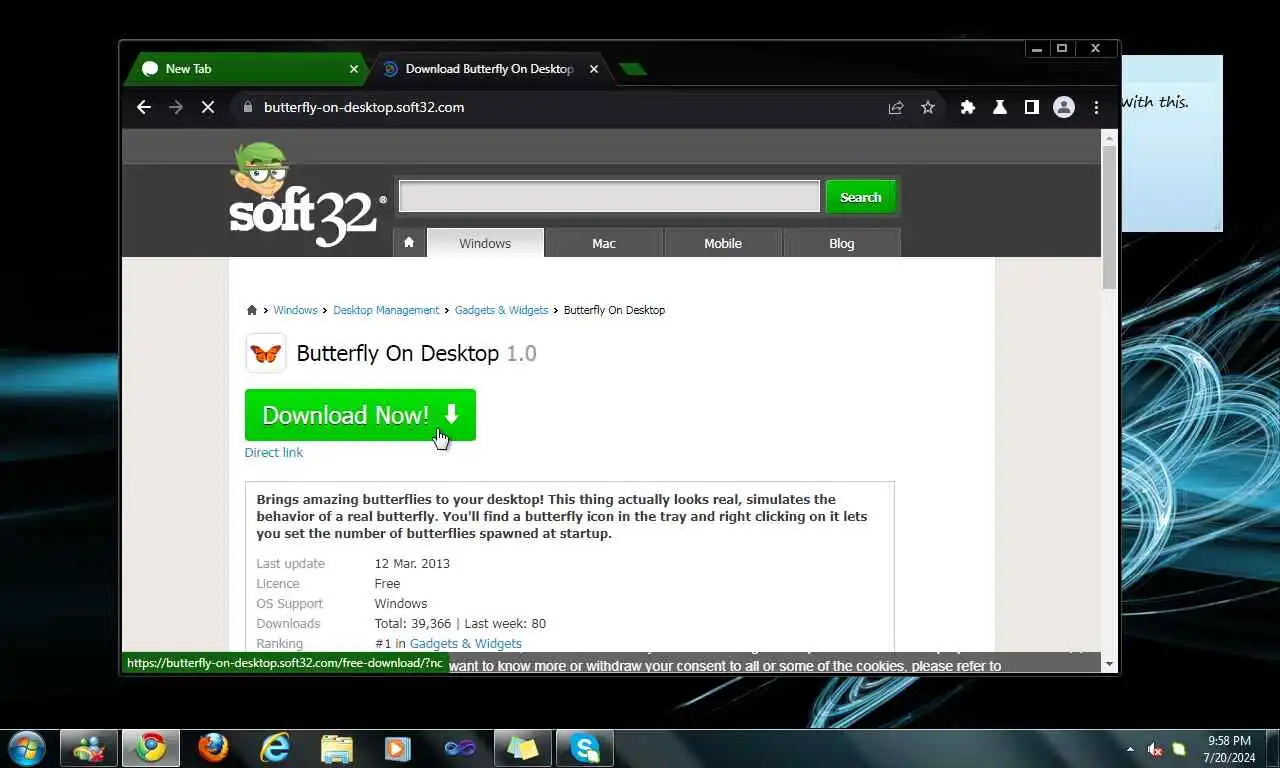Show hidden tray icons arrow

point(1130,749)
